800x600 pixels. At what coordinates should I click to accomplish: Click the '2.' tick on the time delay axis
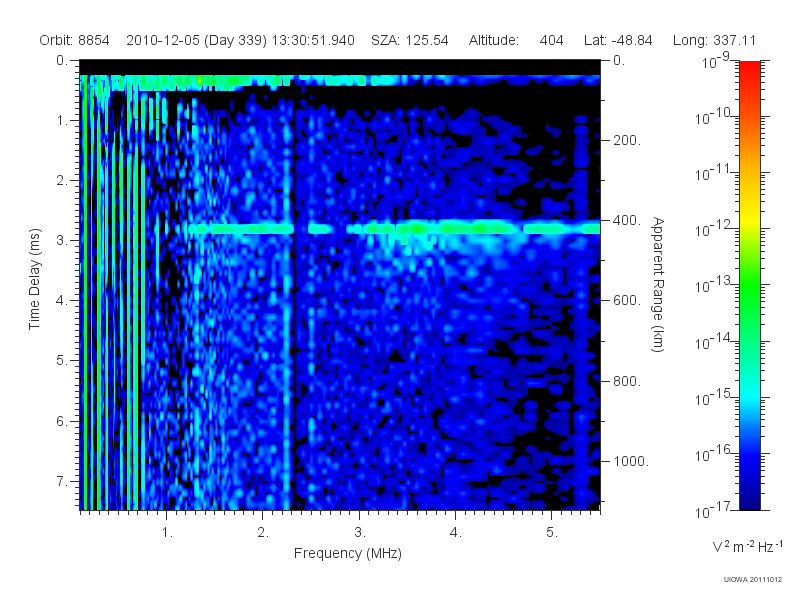click(x=62, y=181)
